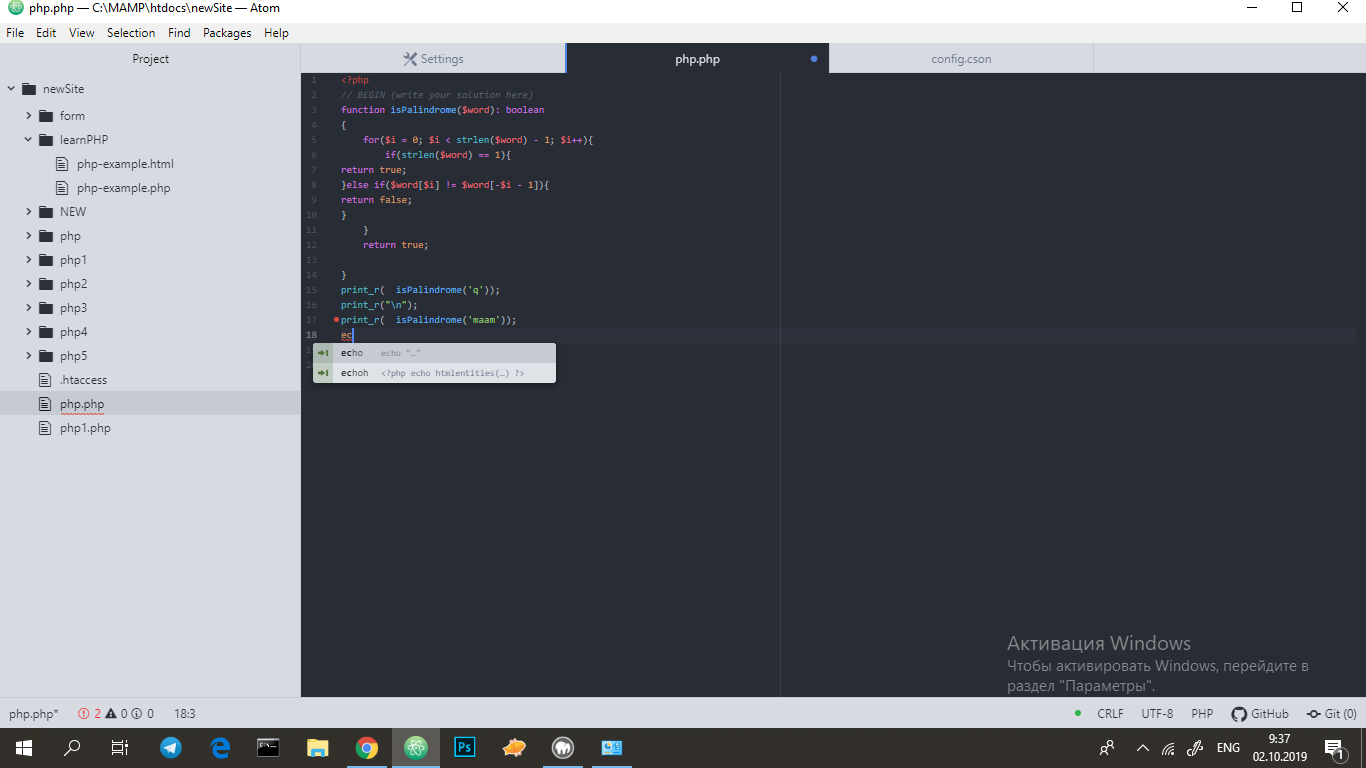This screenshot has height=768, width=1366.
Task: Change CRLF line ending setting
Action: point(1110,714)
